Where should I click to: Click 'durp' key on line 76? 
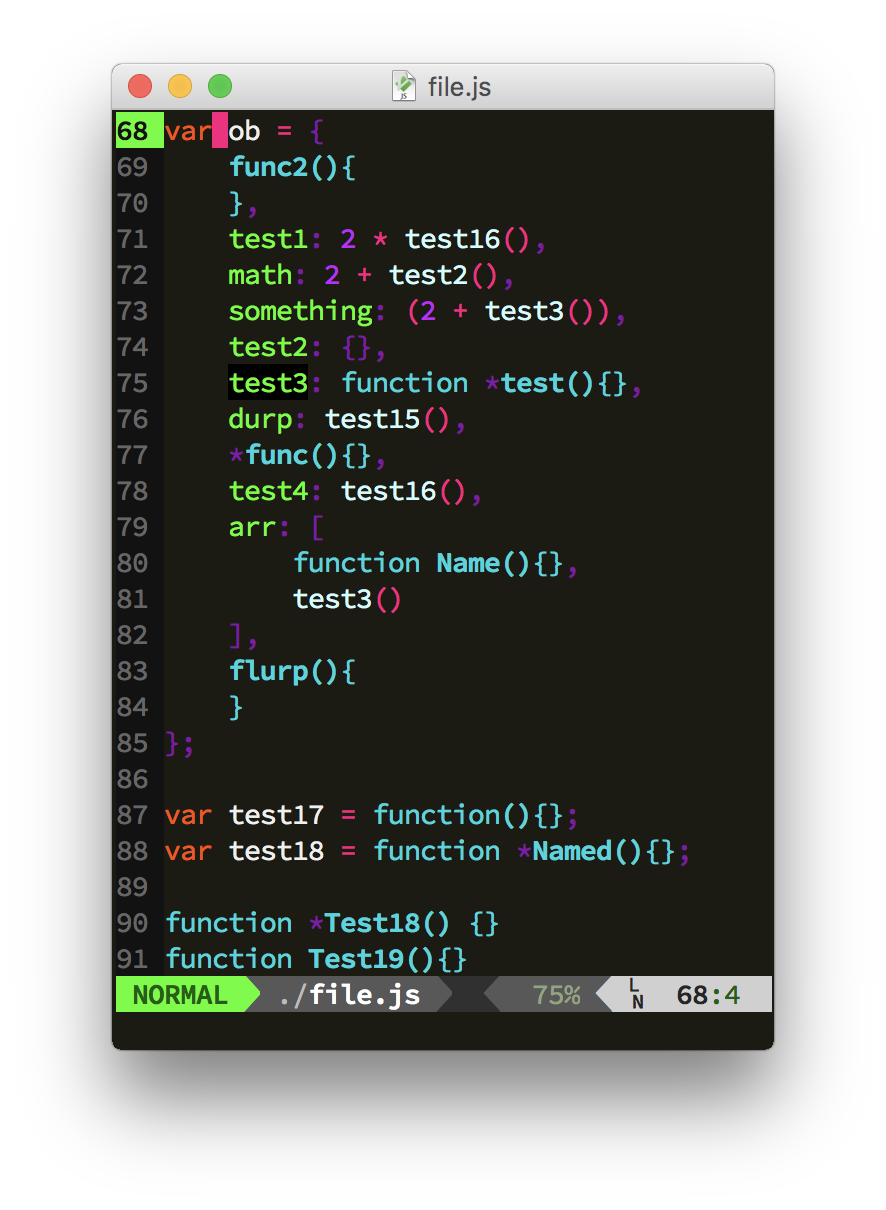pyautogui.click(x=261, y=419)
